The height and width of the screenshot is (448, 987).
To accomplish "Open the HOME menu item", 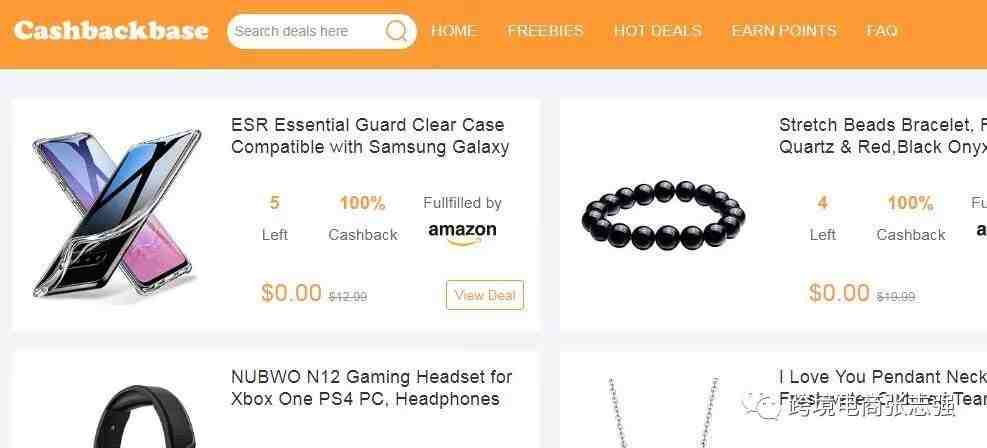I will [454, 30].
